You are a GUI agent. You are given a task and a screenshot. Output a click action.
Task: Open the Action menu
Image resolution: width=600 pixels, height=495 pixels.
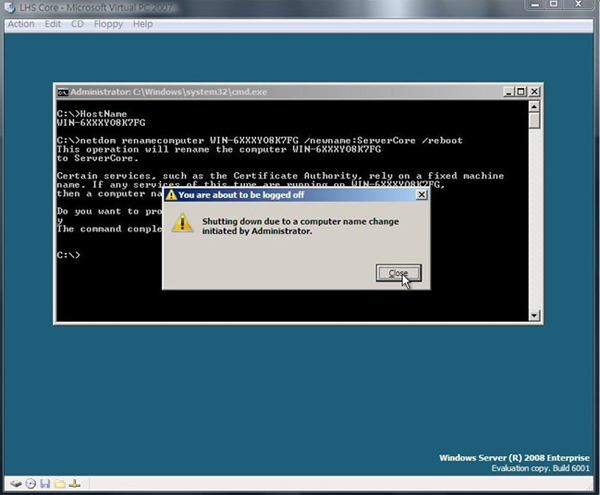pyautogui.click(x=21, y=23)
